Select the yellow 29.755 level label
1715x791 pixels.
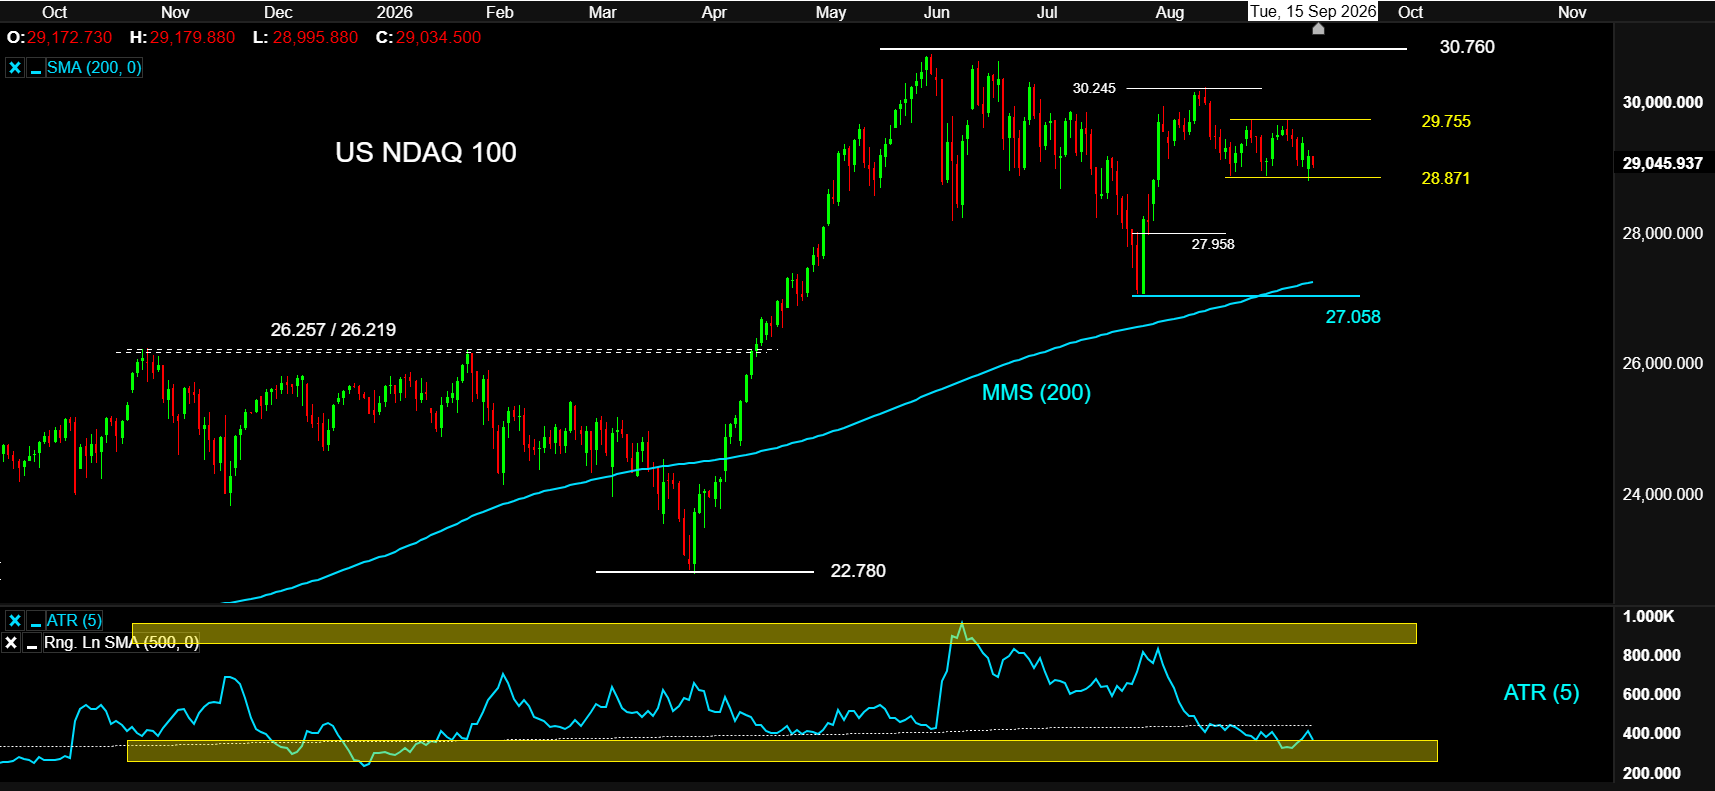click(1446, 121)
